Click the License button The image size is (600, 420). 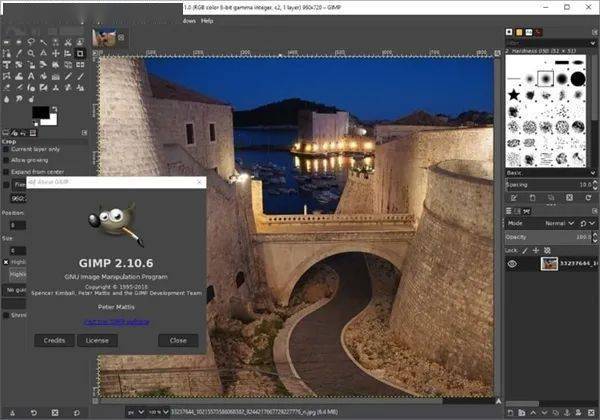(97, 340)
